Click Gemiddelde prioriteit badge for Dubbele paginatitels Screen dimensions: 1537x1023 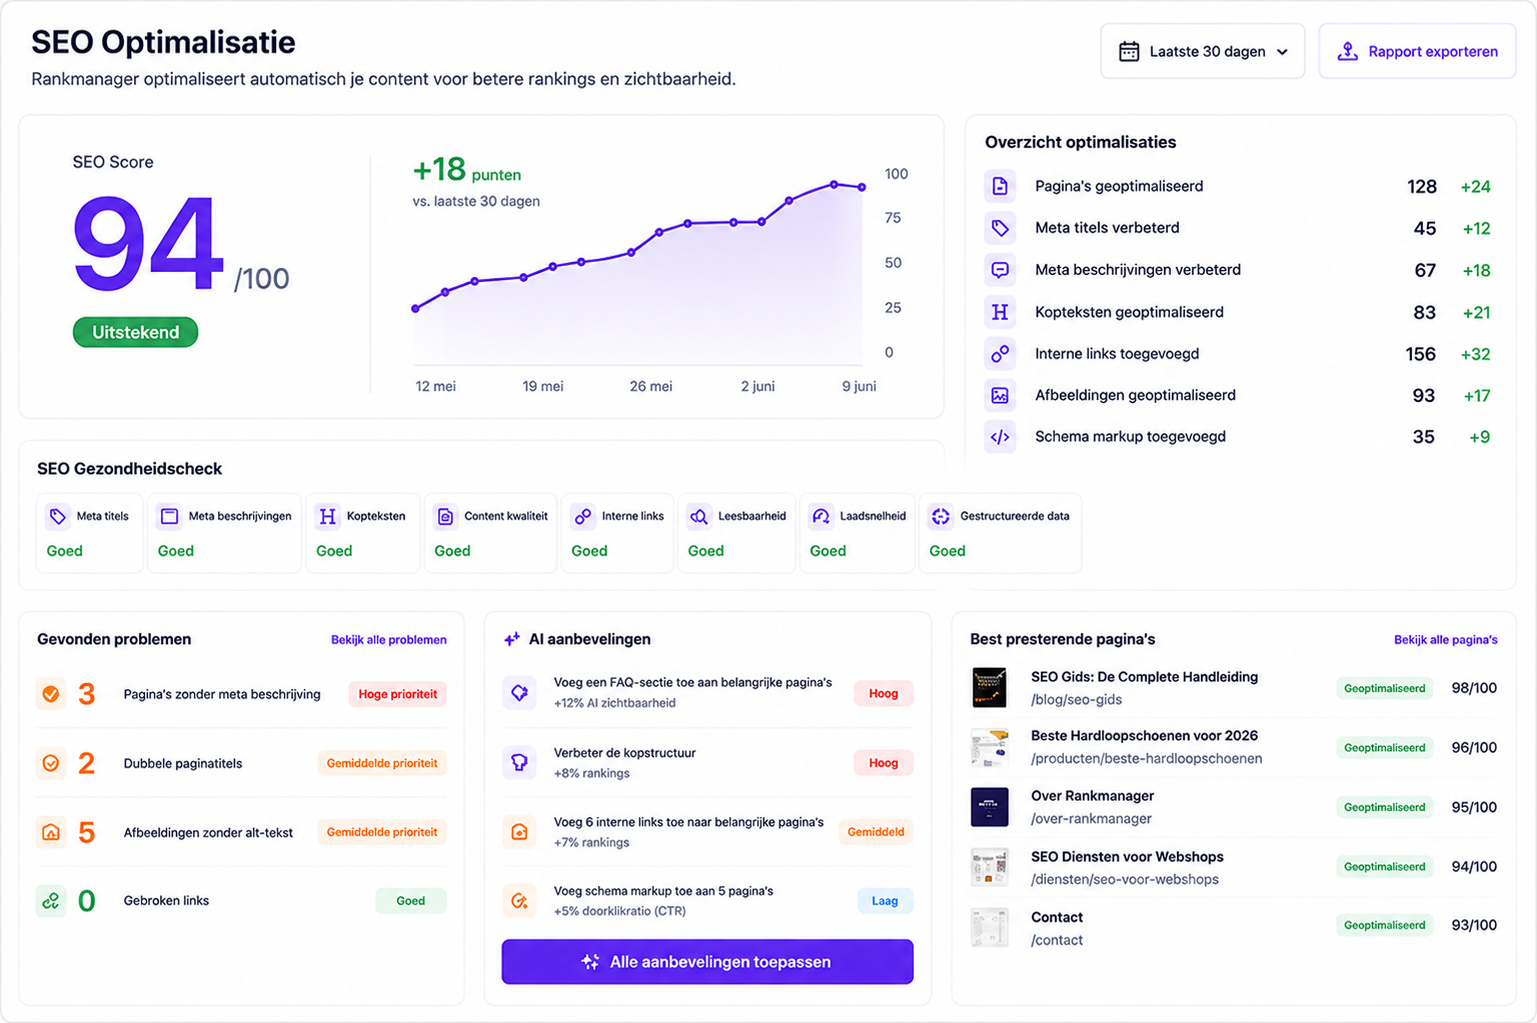(x=382, y=763)
